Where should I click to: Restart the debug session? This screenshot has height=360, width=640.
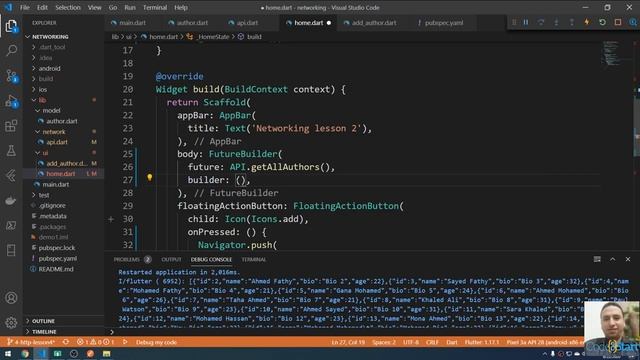pos(602,22)
